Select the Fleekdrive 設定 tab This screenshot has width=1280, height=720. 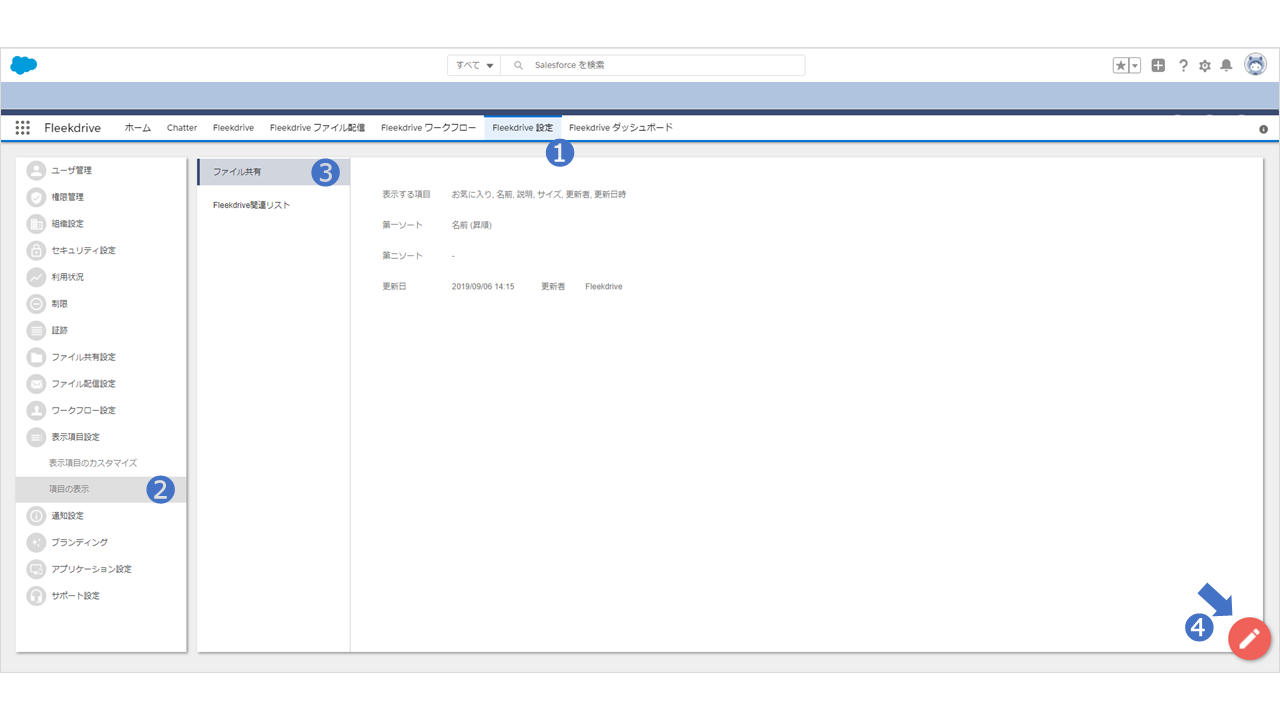(522, 128)
